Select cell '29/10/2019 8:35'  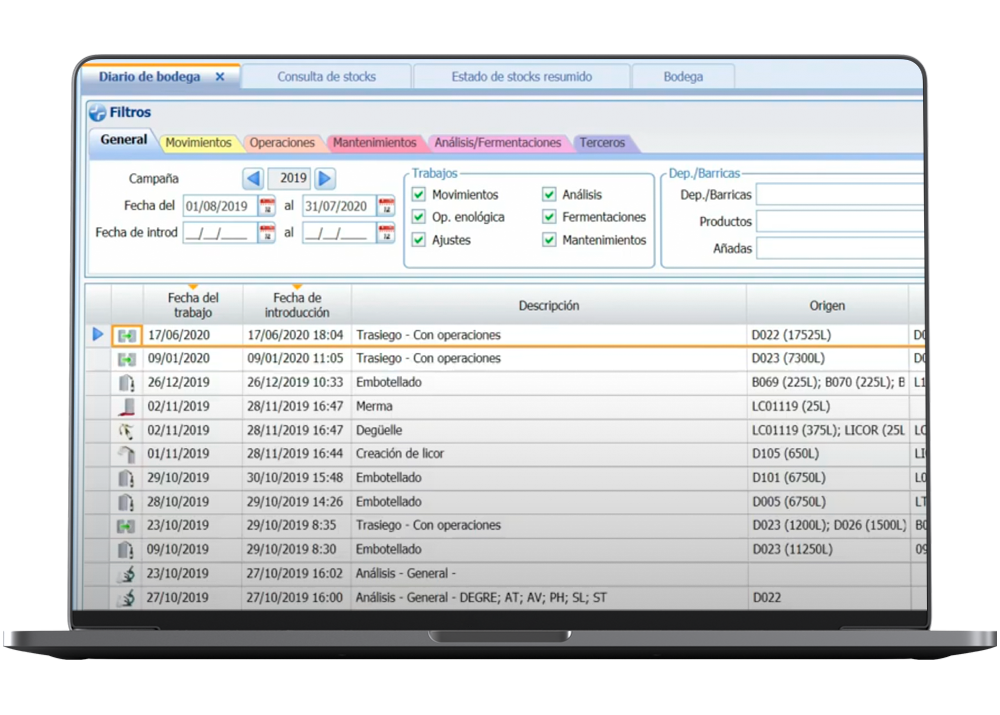coord(296,525)
